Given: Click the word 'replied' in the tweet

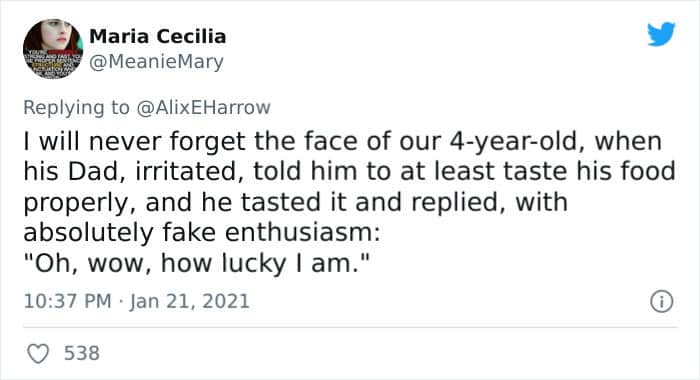Looking at the screenshot, I should [459, 203].
